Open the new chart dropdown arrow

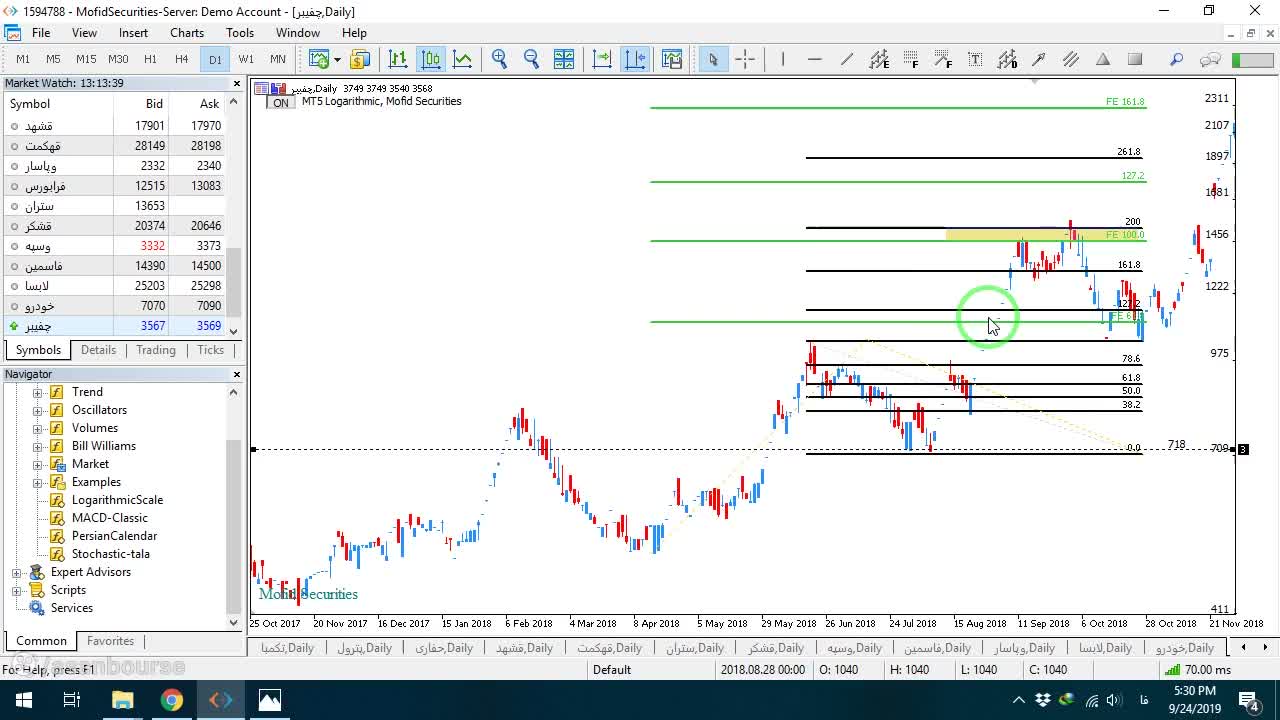pyautogui.click(x=337, y=59)
